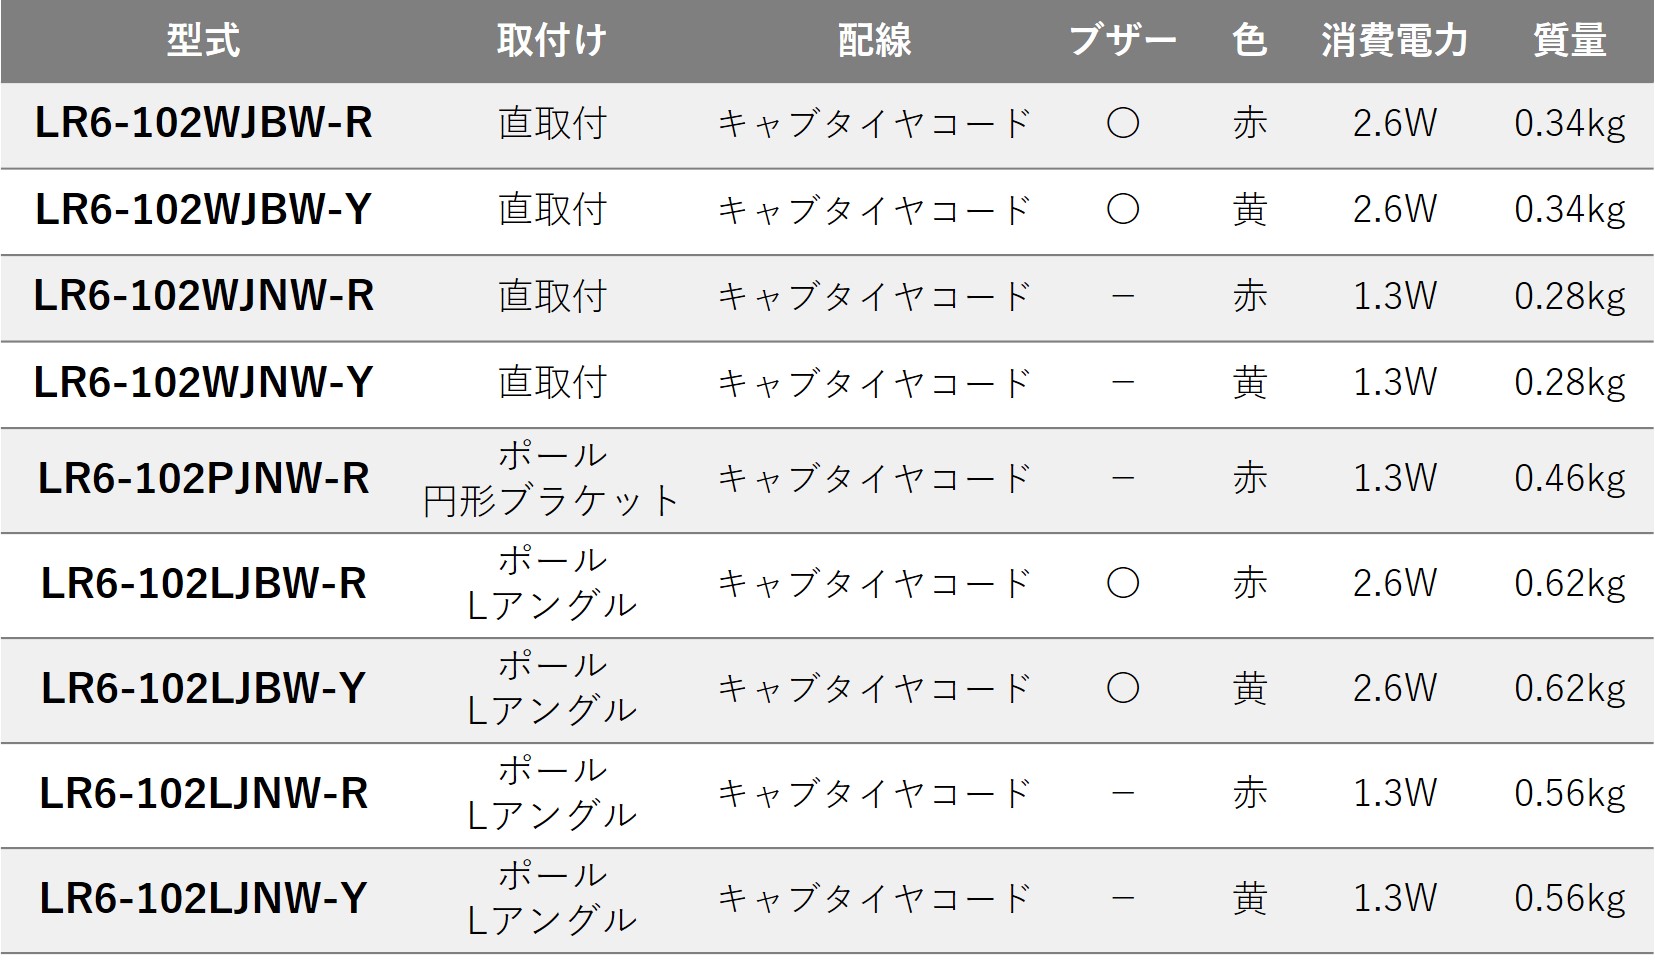Click model name LR6-102WJBW-Y

coord(203,210)
